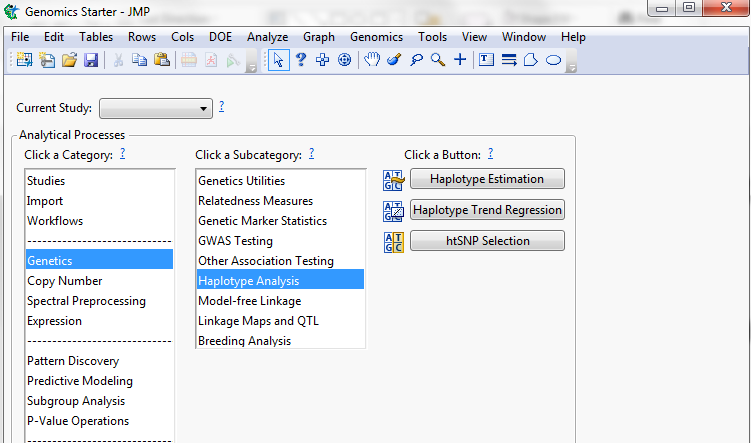
Task: Select the Brush tool
Action: (394, 60)
